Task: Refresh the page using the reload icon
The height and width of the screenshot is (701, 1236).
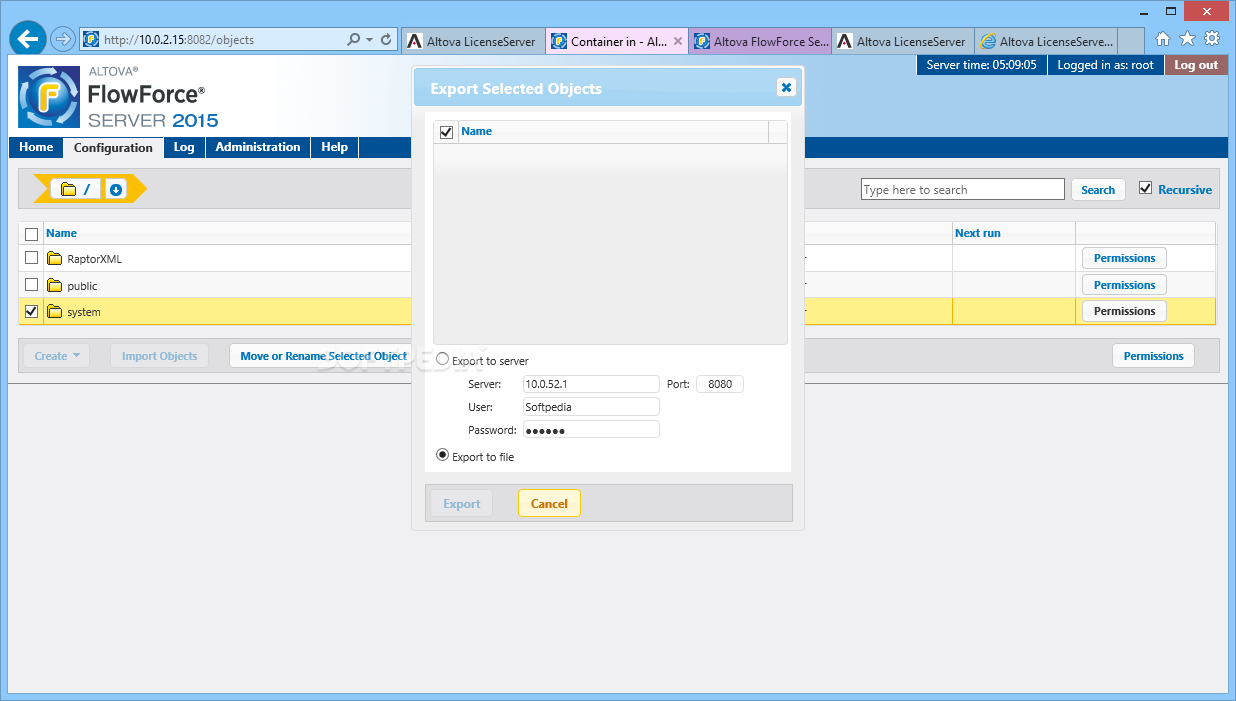Action: (386, 40)
